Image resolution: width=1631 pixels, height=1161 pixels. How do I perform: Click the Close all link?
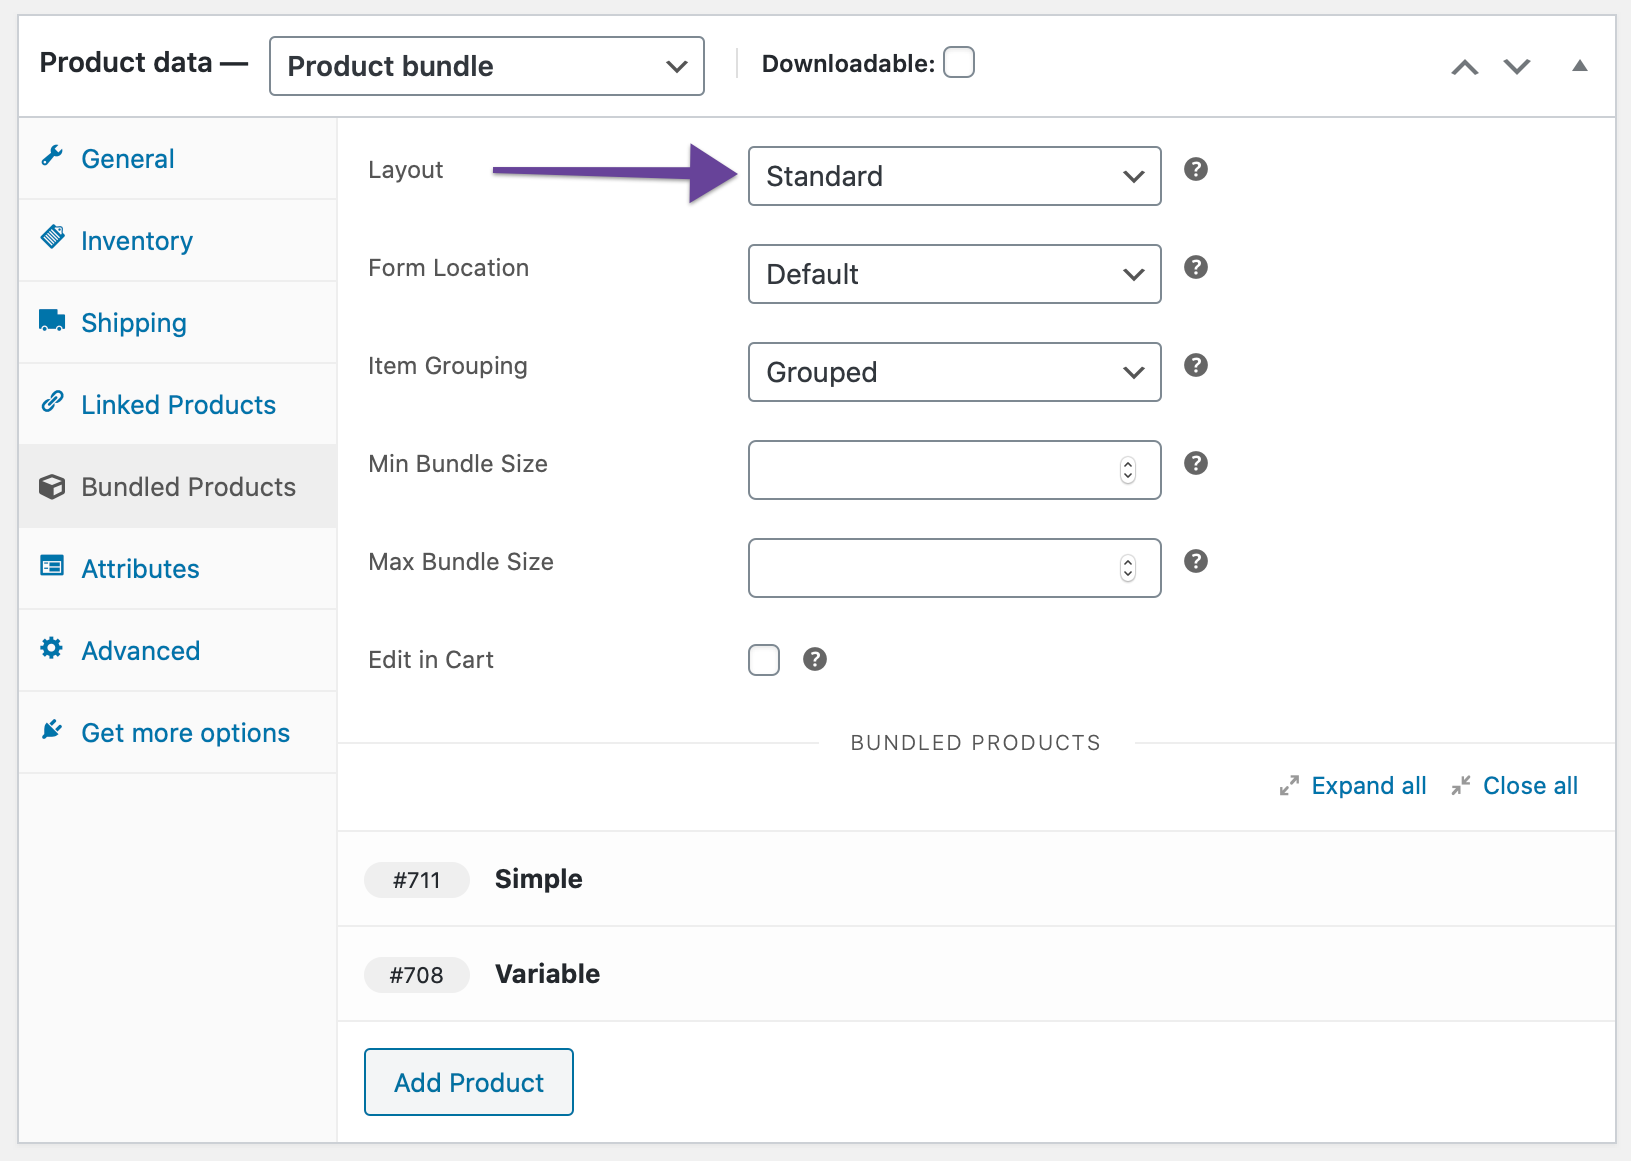click(x=1530, y=786)
